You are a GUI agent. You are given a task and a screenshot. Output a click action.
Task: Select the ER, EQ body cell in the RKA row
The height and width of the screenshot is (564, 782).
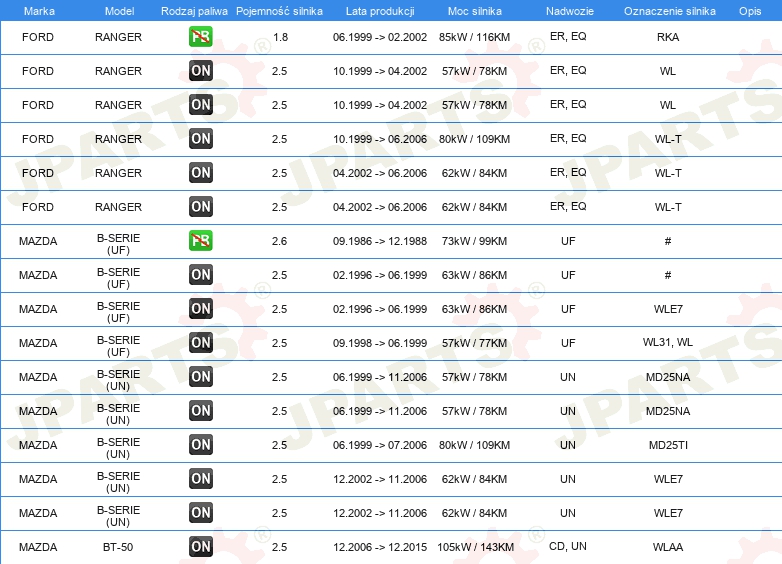click(568, 36)
